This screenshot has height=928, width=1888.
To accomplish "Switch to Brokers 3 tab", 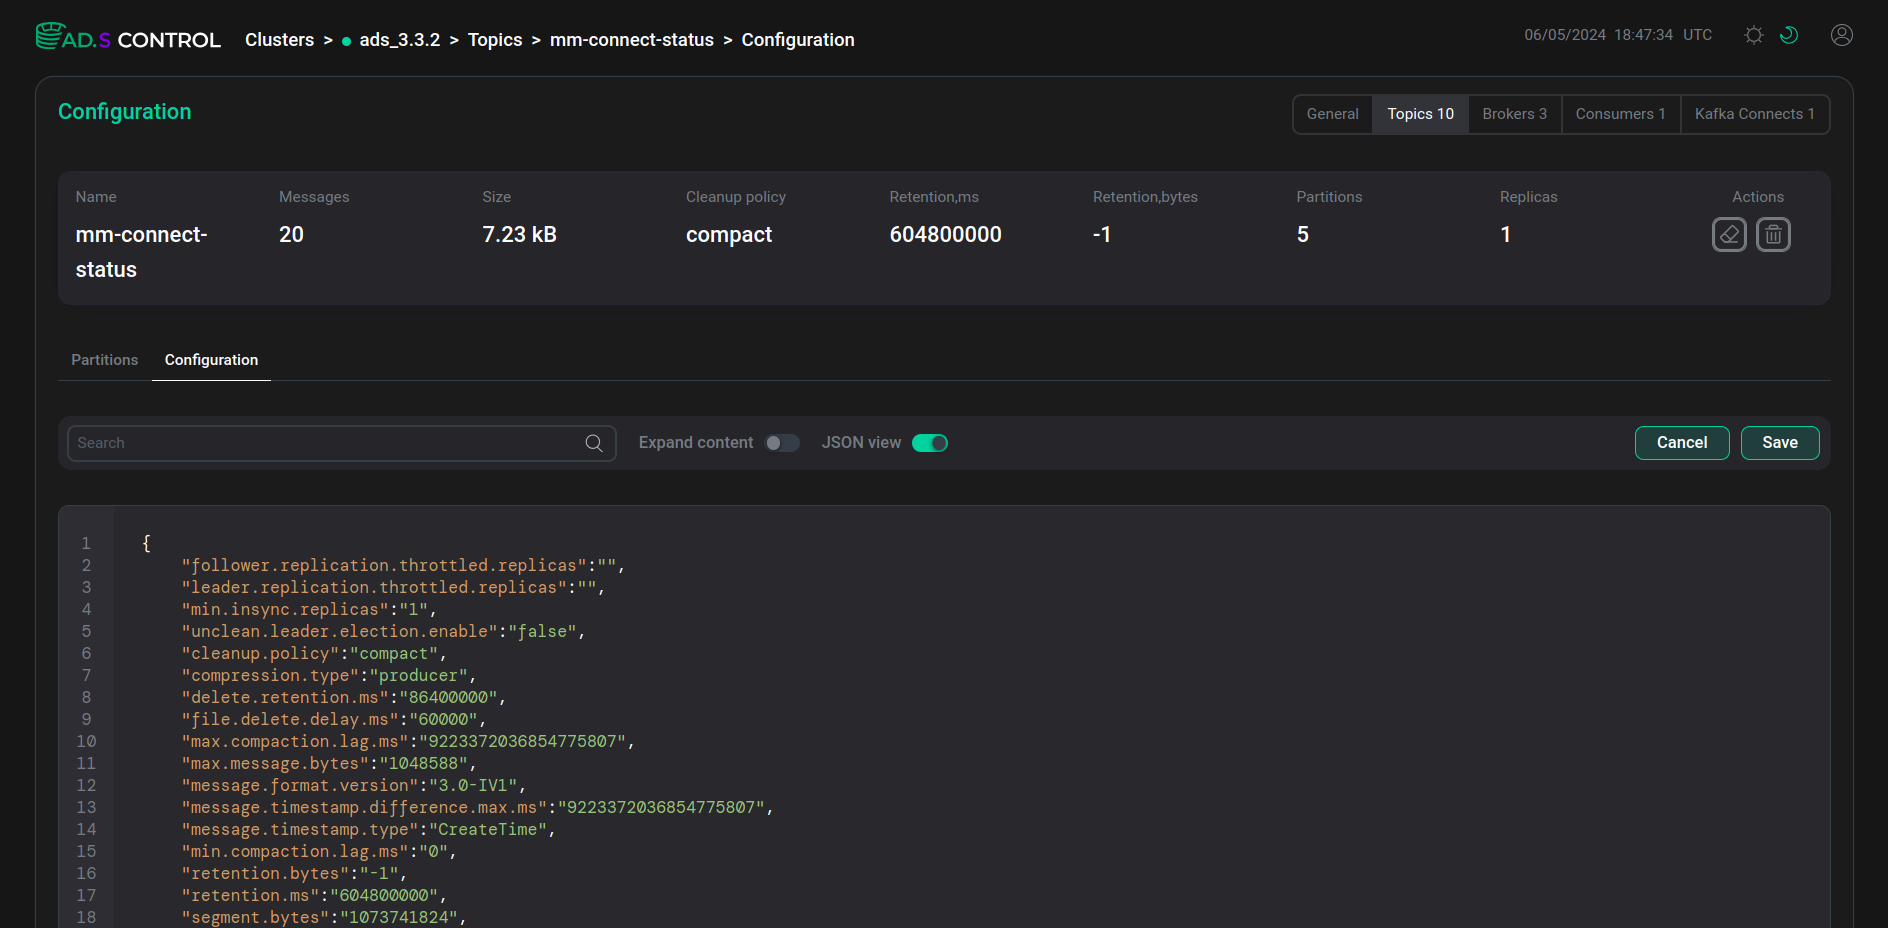I will (x=1514, y=114).
